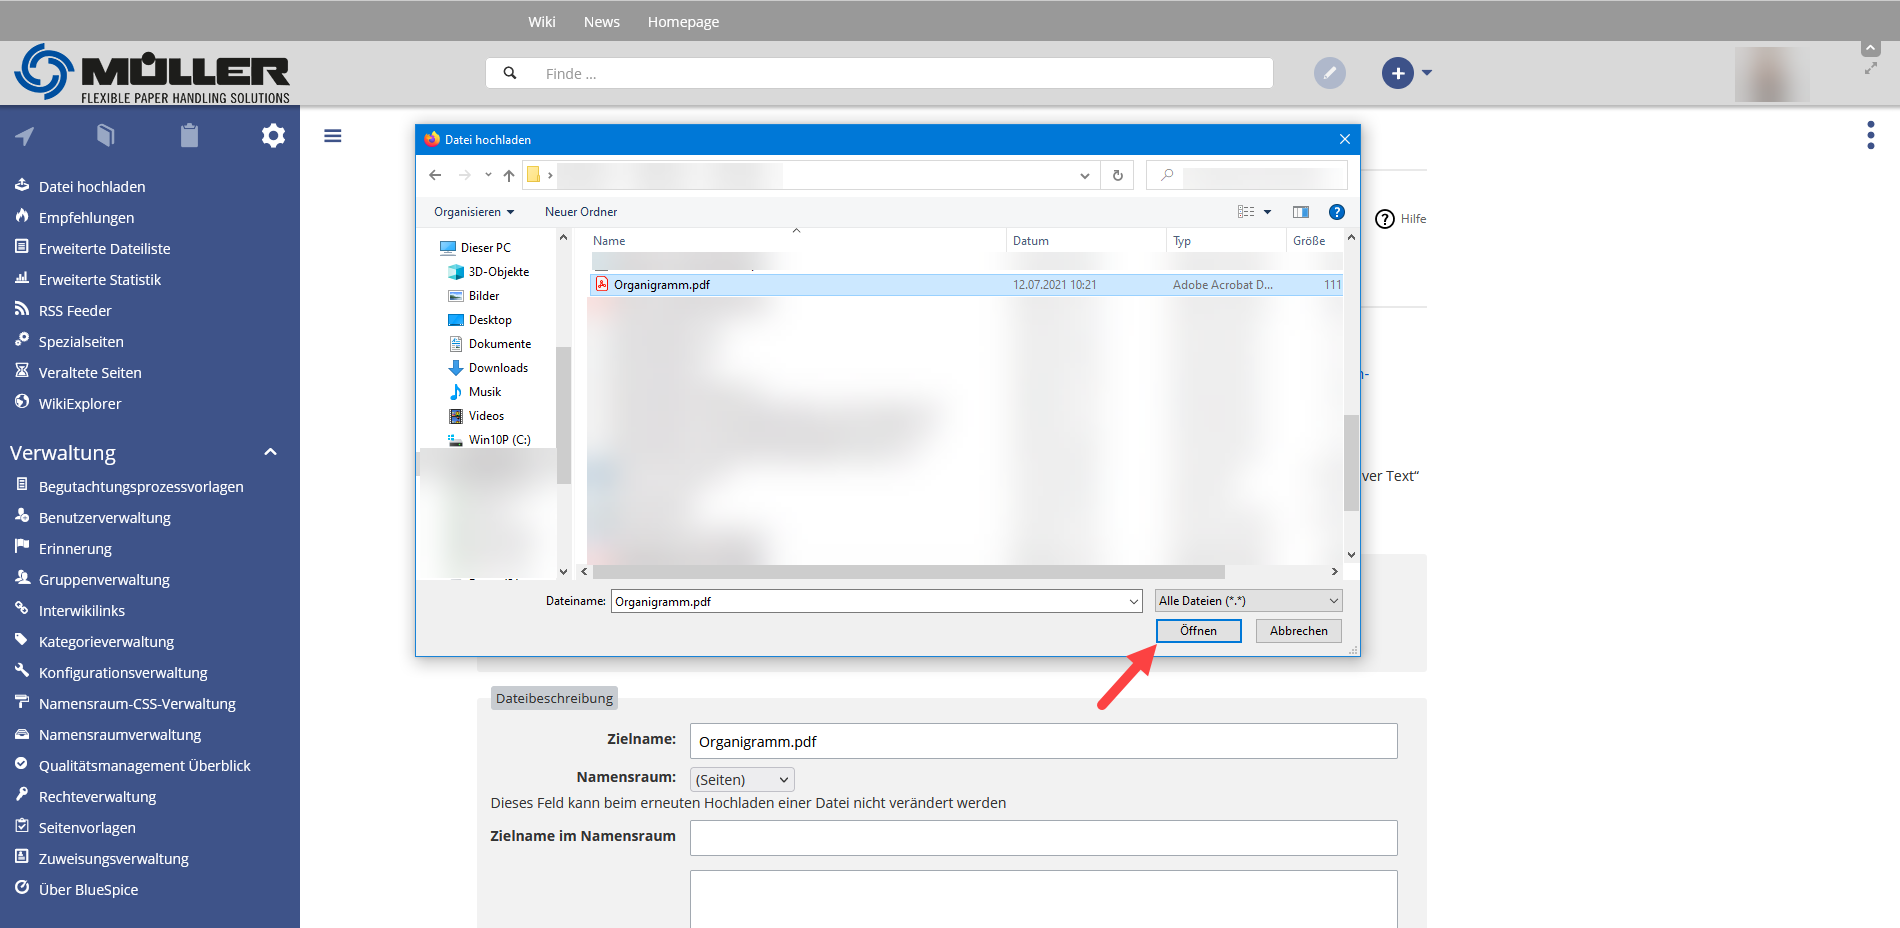Go up one folder level arrow

click(x=509, y=175)
